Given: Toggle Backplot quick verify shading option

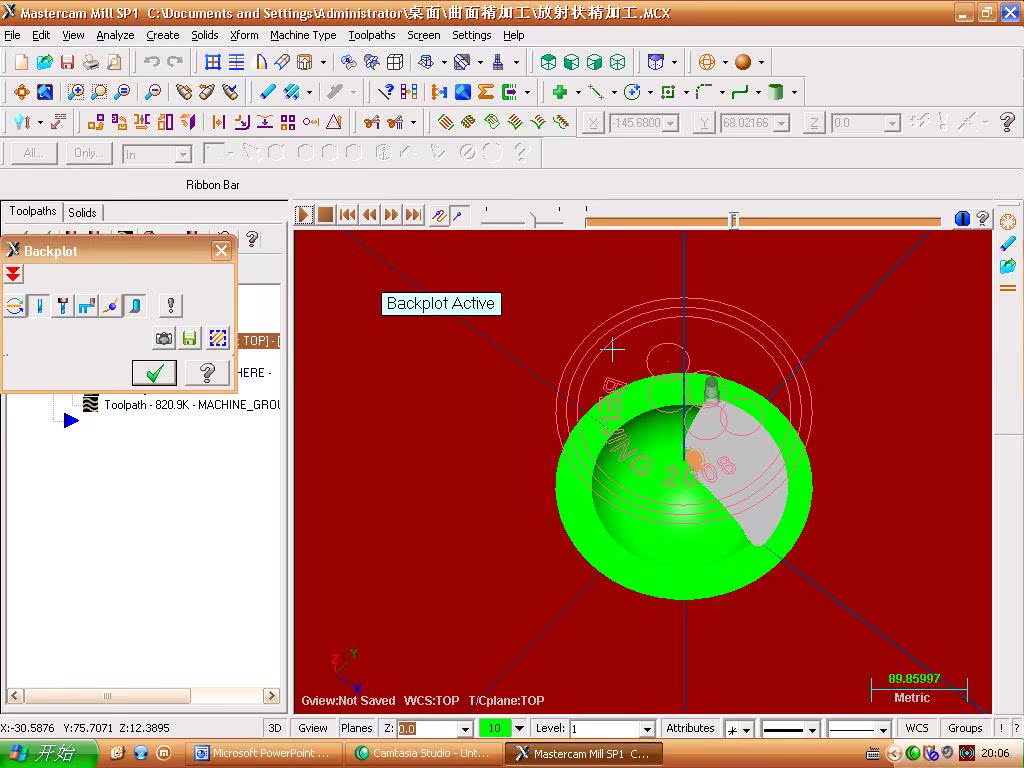Looking at the screenshot, I should click(x=135, y=306).
